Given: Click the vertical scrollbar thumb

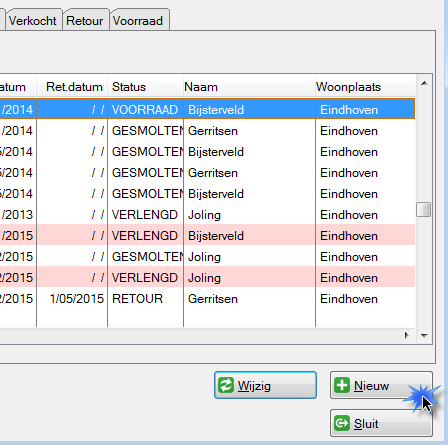Looking at the screenshot, I should [424, 209].
